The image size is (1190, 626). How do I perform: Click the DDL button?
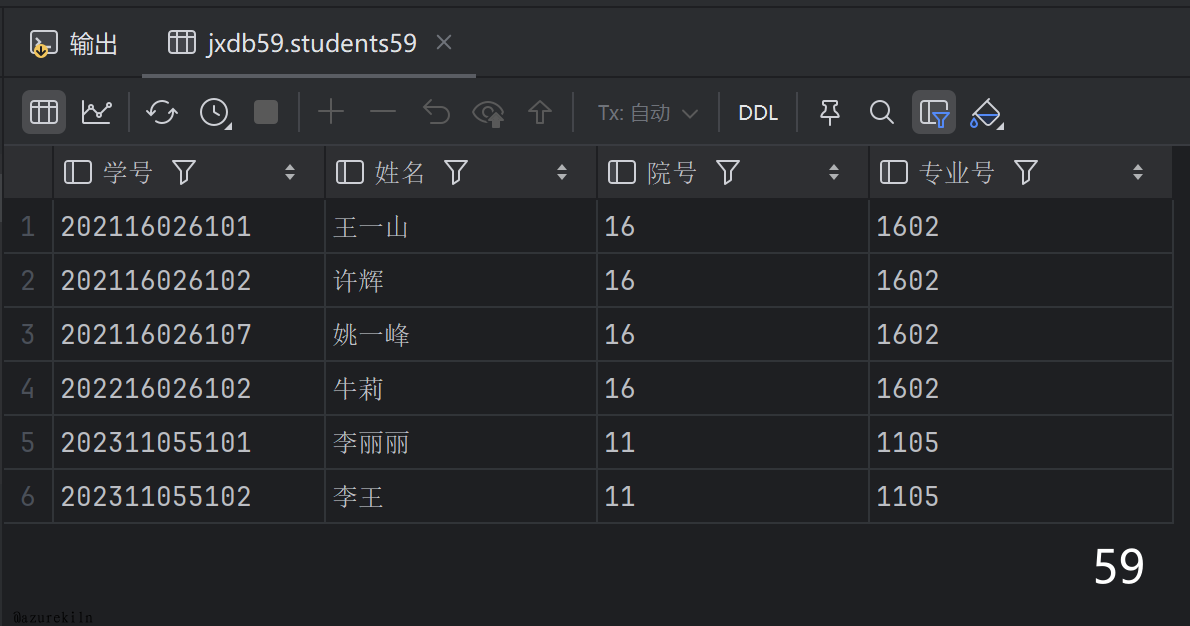pos(758,113)
